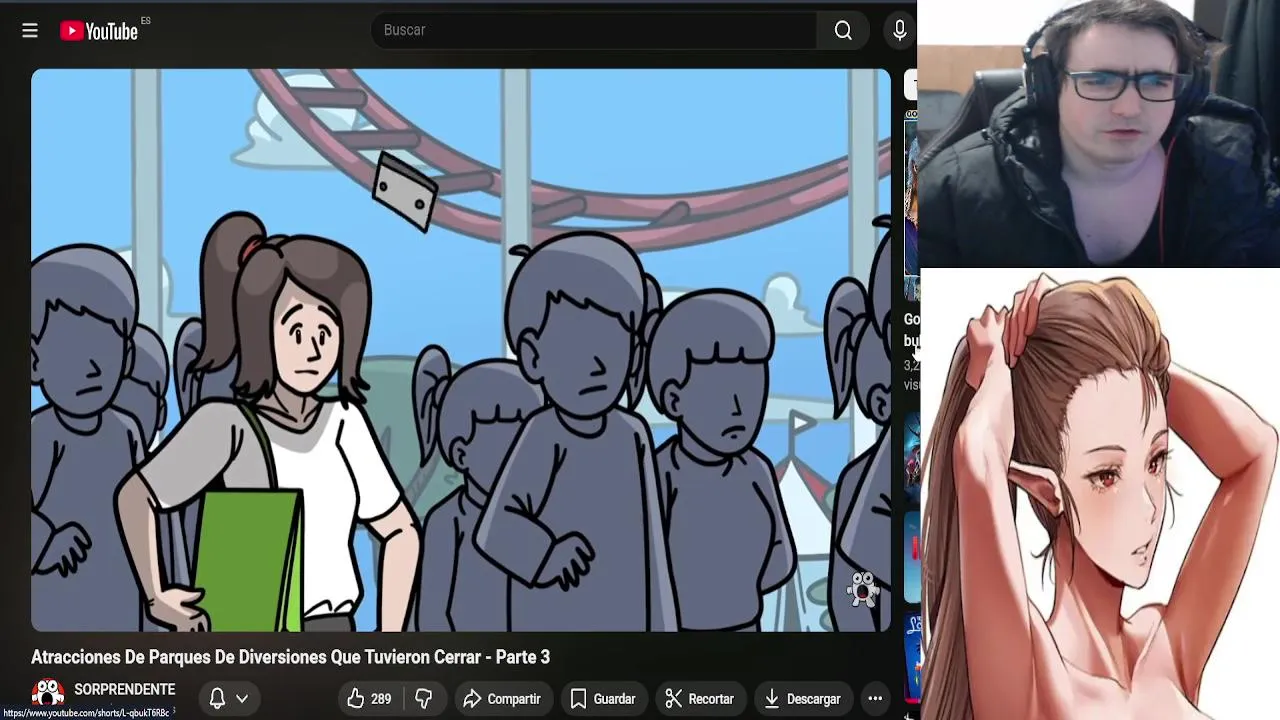Viewport: 1280px width, 720px height.
Task: Open the SORPRENDENTE channel name
Action: [125, 690]
